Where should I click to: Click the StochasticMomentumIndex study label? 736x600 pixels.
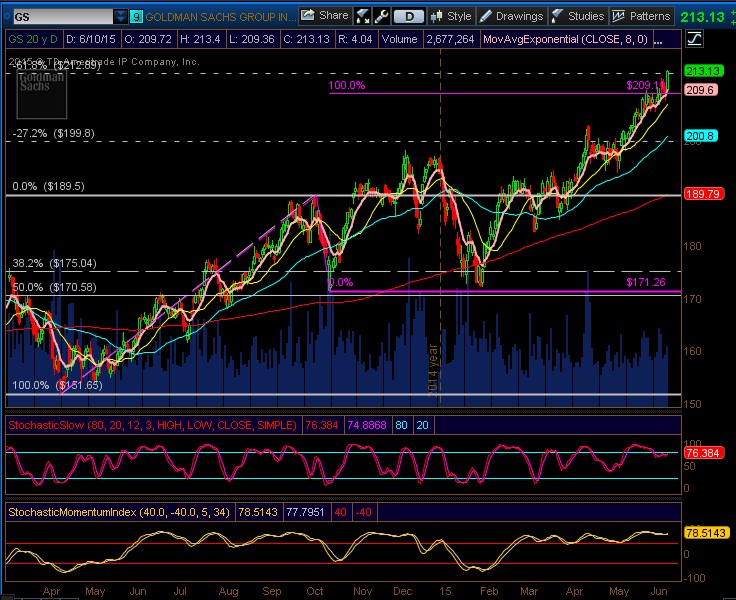tap(119, 512)
